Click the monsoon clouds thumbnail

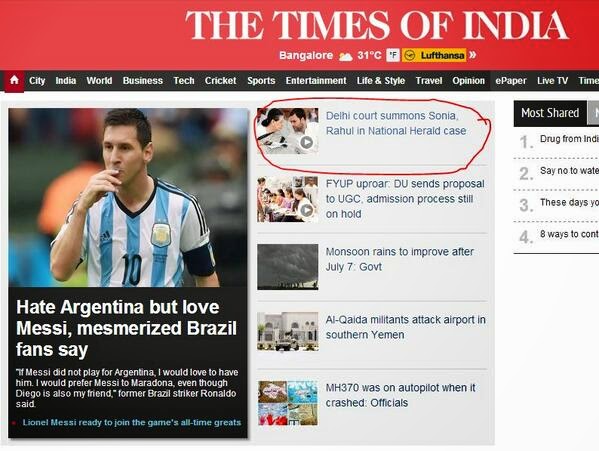point(288,267)
